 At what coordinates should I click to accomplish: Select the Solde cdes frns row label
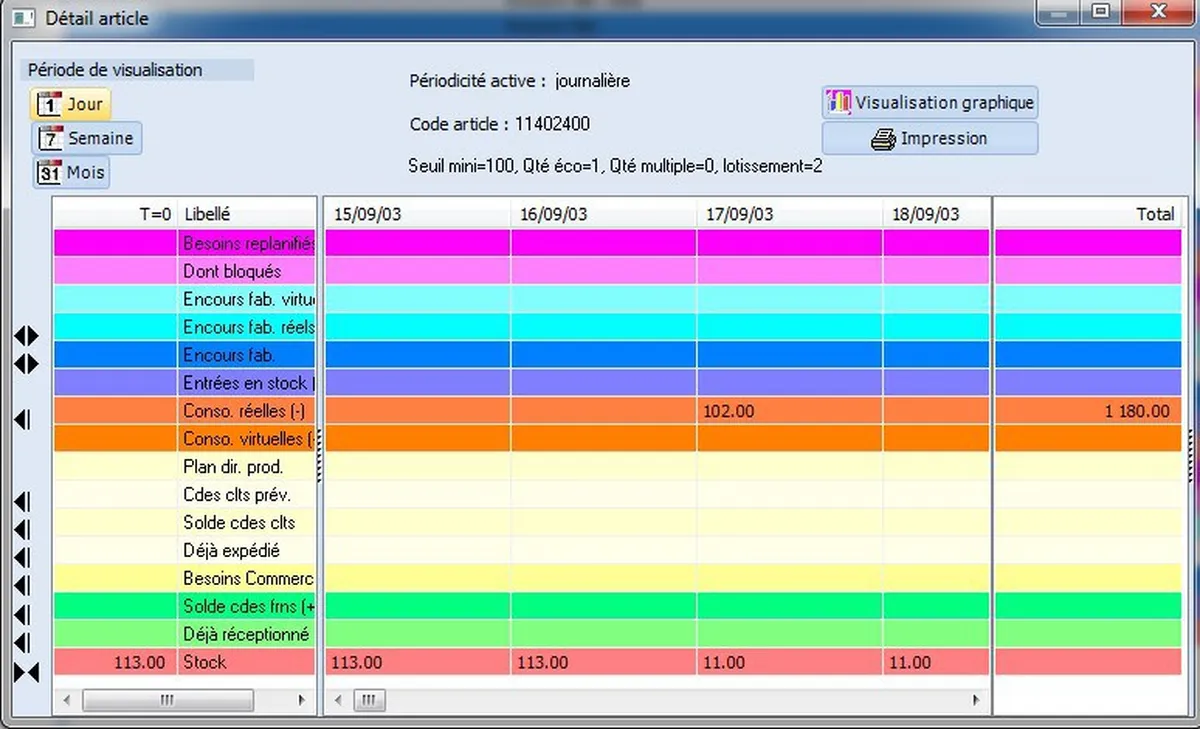click(x=249, y=606)
